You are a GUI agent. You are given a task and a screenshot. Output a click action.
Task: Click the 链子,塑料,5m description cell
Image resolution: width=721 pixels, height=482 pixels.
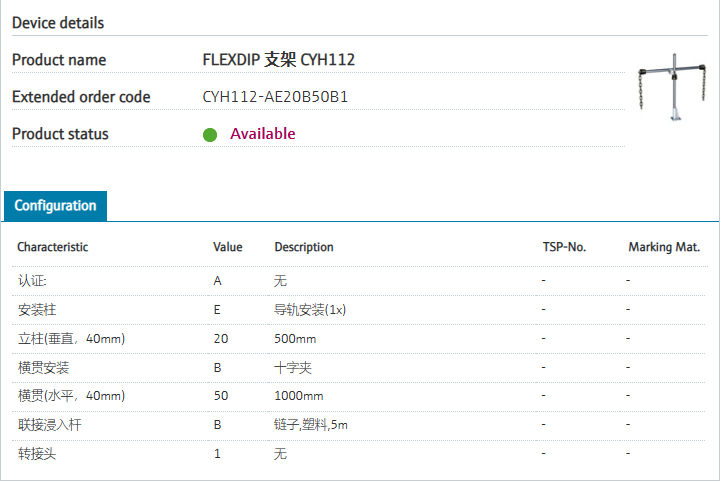point(311,426)
